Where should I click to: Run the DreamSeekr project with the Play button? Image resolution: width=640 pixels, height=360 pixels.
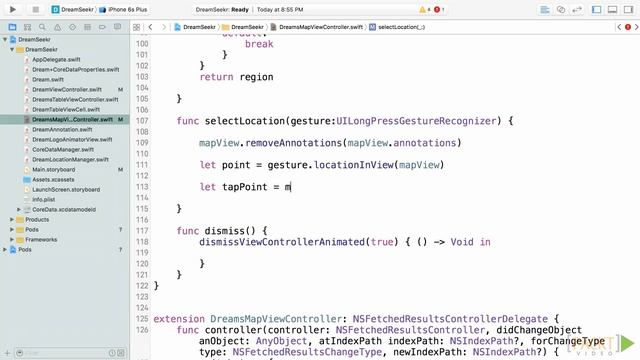(13, 9)
